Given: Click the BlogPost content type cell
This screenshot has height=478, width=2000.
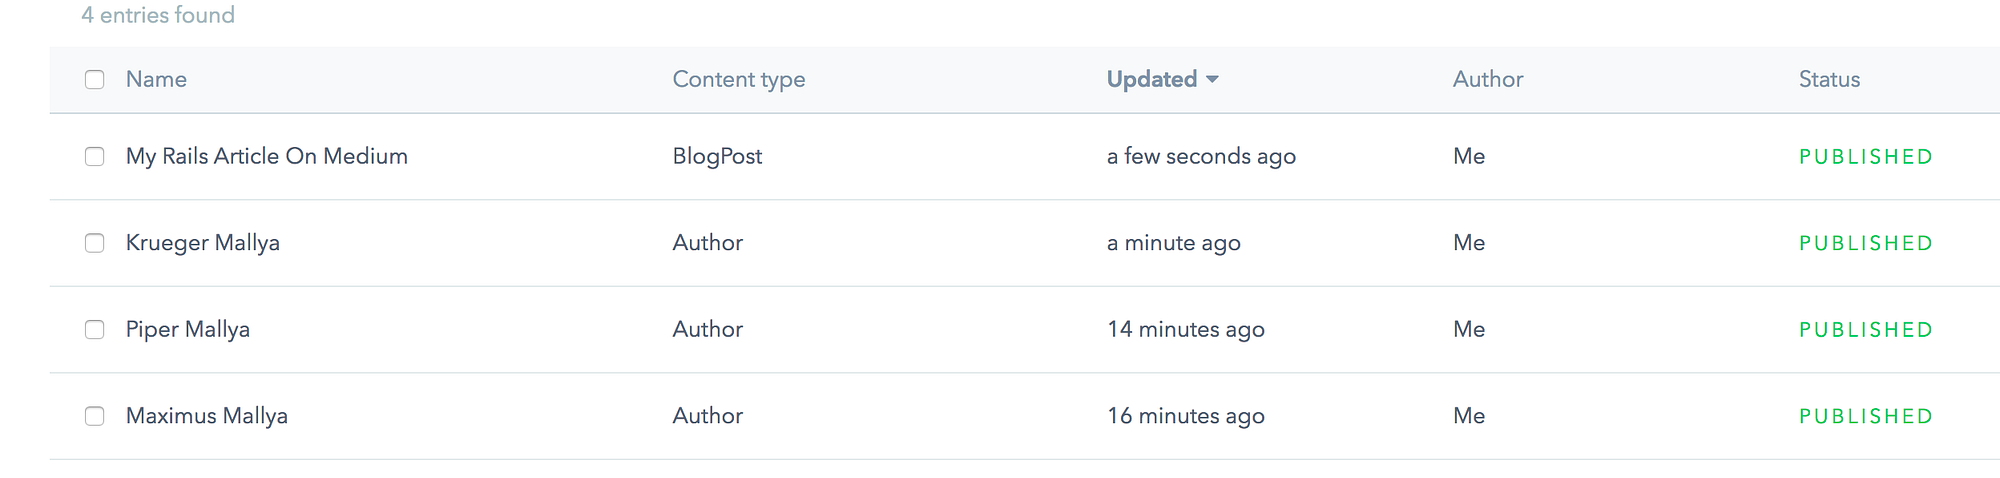Looking at the screenshot, I should 717,157.
